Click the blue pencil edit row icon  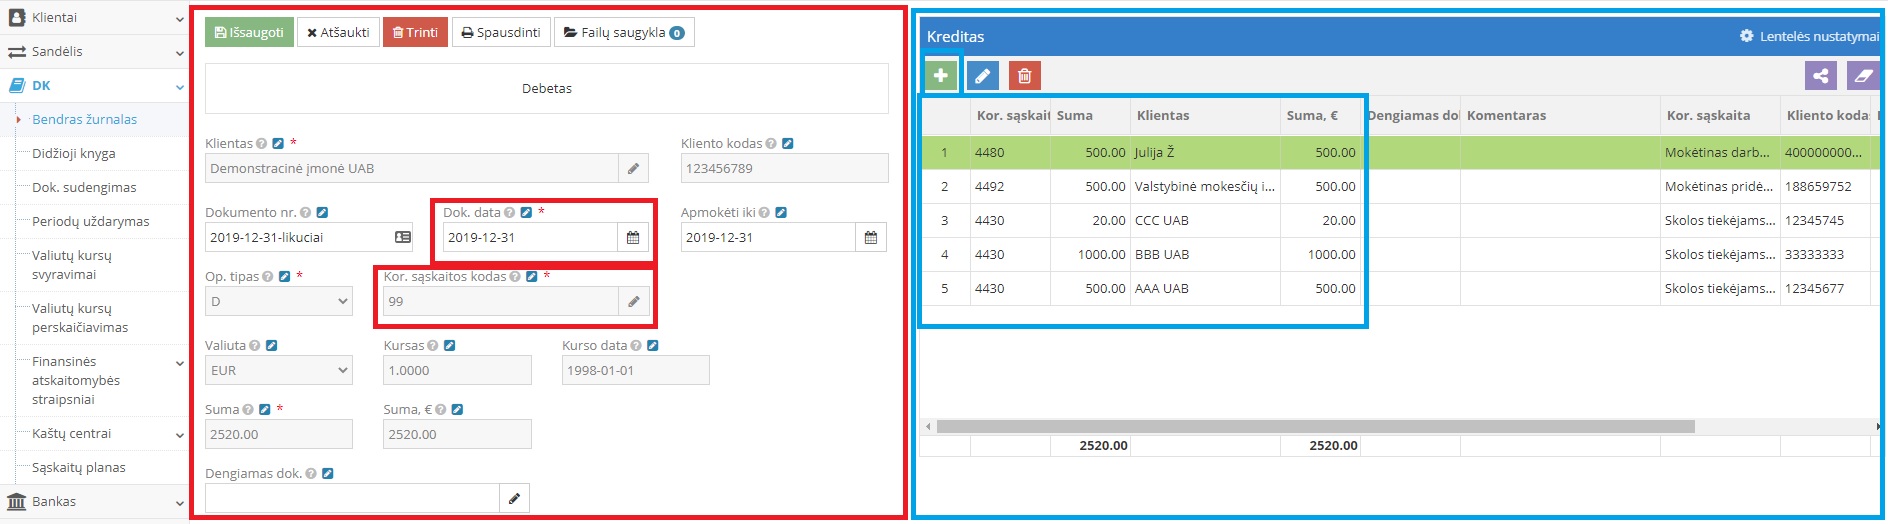[x=982, y=76]
